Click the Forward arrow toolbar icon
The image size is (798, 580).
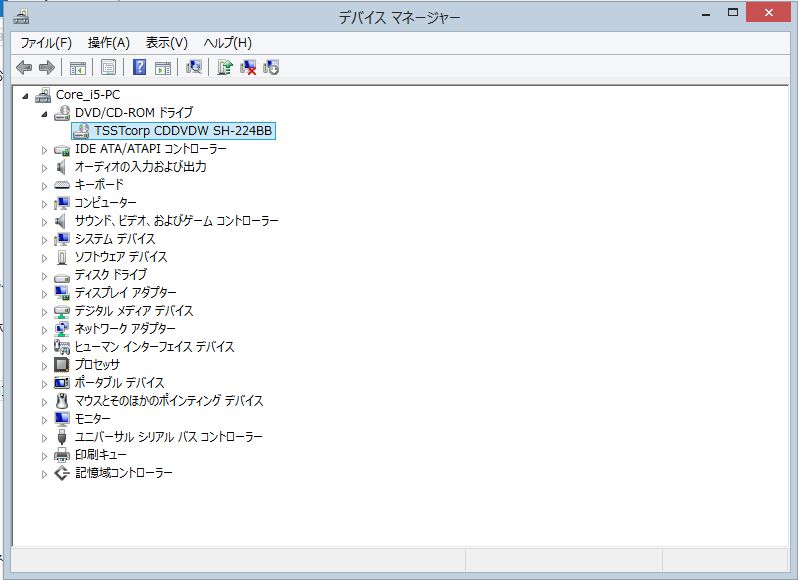coord(47,67)
